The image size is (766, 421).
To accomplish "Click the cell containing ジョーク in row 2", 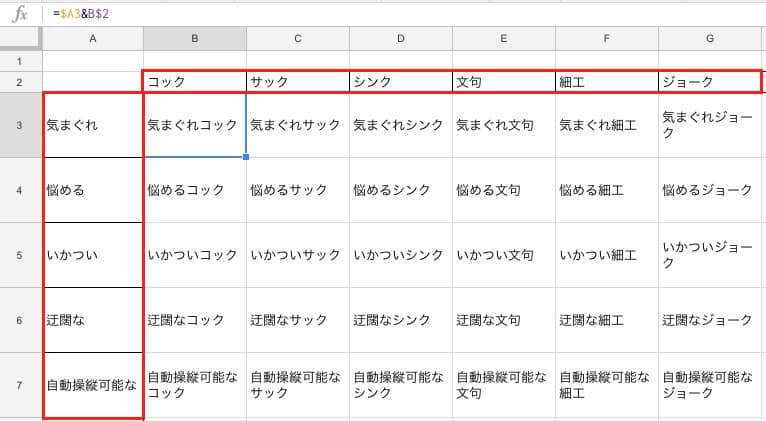I will pos(710,82).
